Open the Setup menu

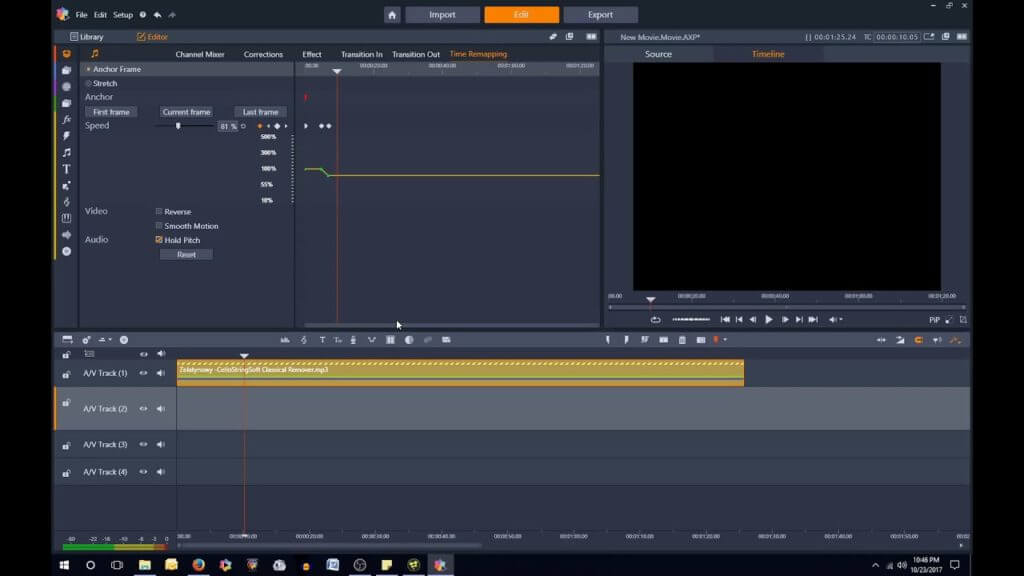122,15
